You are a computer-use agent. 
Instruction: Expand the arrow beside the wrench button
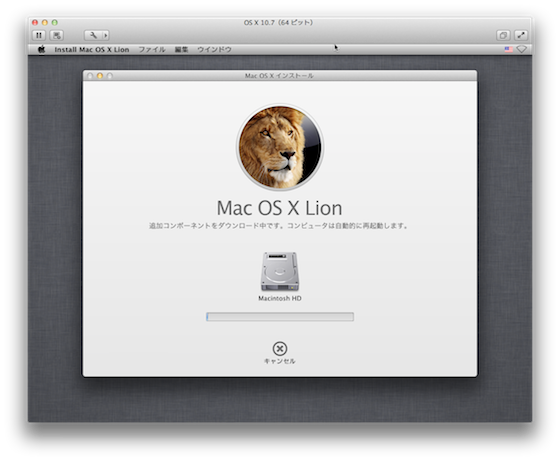click(106, 35)
